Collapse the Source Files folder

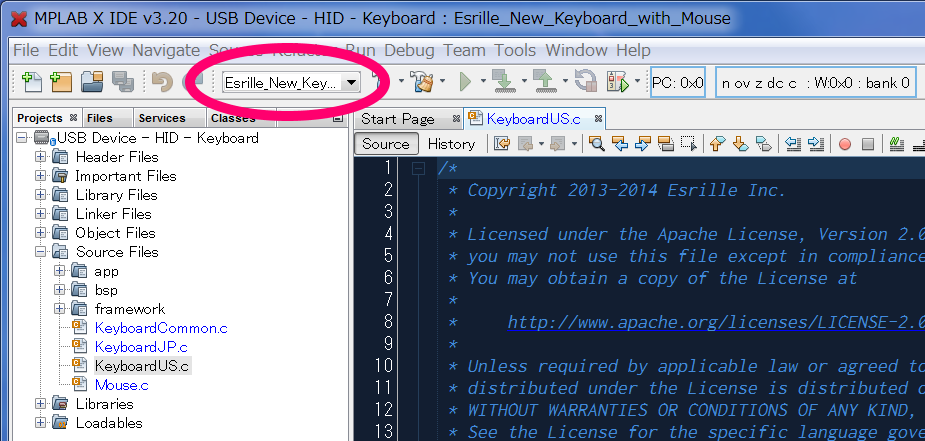pos(40,252)
